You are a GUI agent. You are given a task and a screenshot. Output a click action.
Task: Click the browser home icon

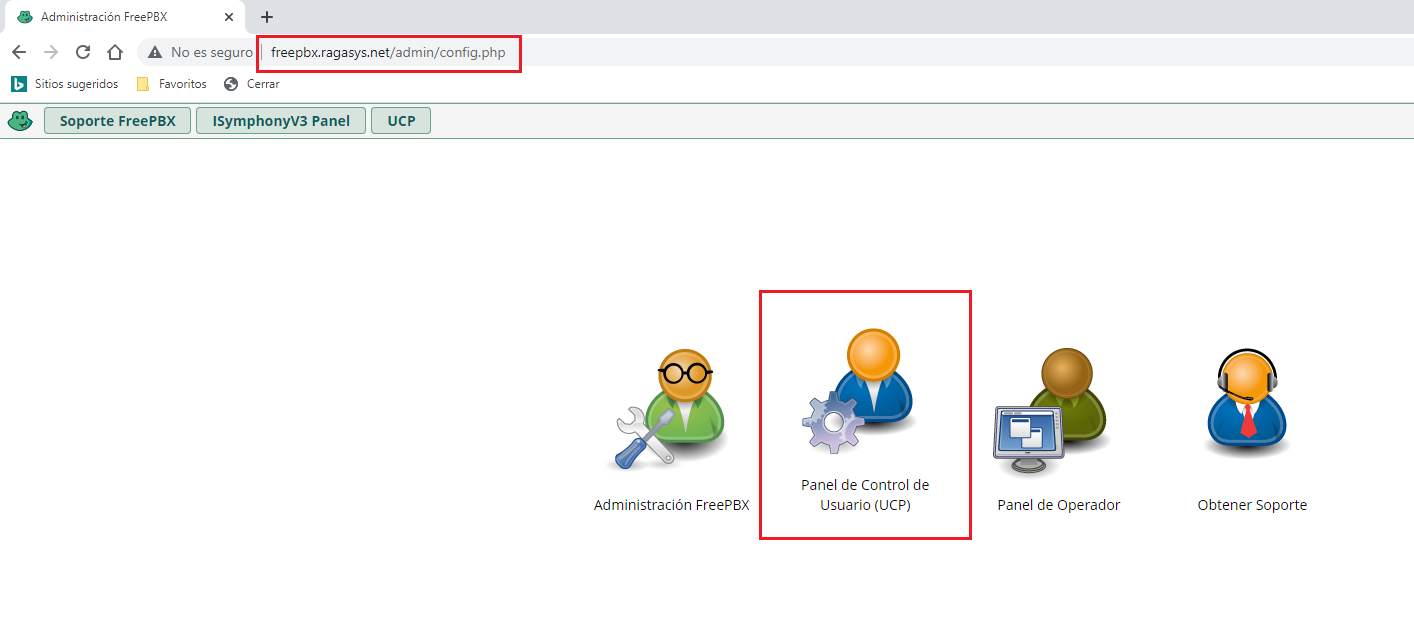pyautogui.click(x=114, y=52)
